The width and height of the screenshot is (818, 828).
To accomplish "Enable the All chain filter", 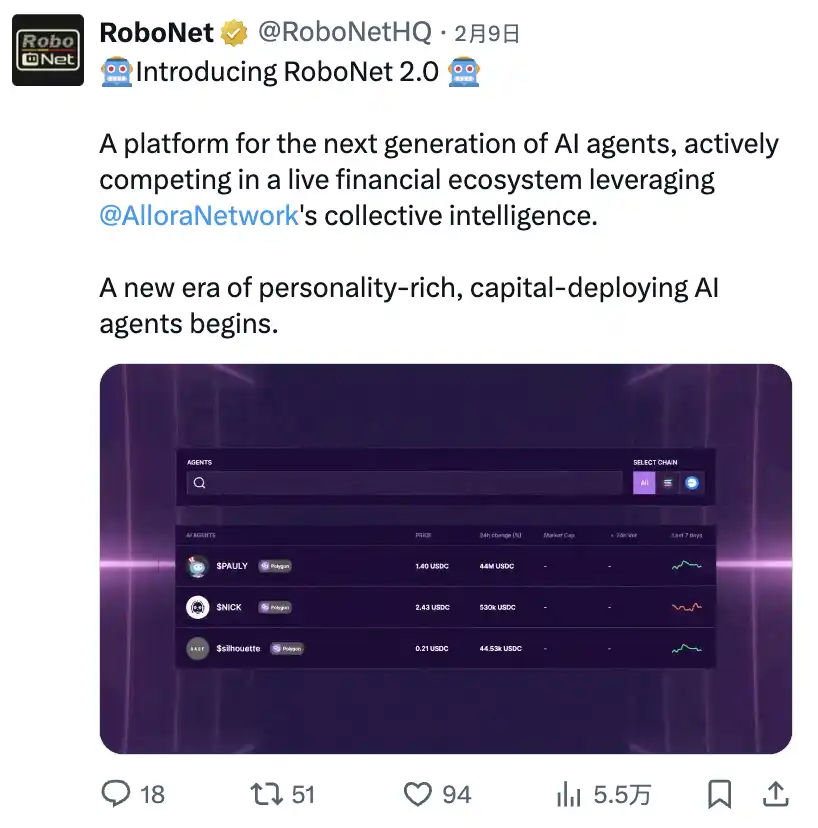I will click(644, 482).
